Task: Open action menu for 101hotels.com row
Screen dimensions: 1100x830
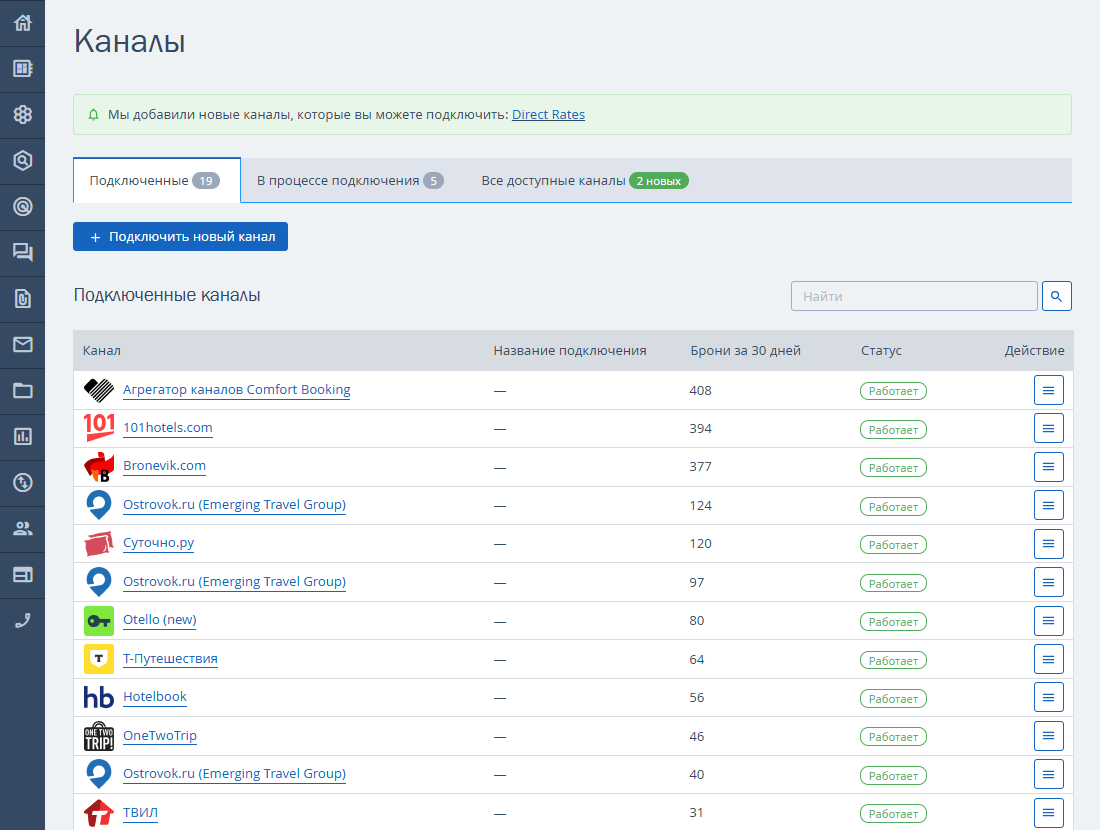Action: click(1049, 428)
